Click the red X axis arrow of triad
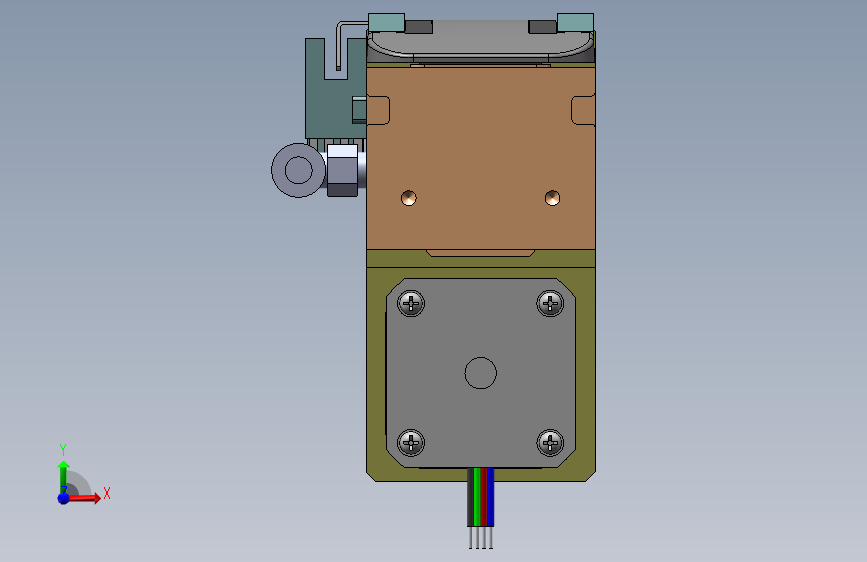867x562 pixels. pos(86,498)
